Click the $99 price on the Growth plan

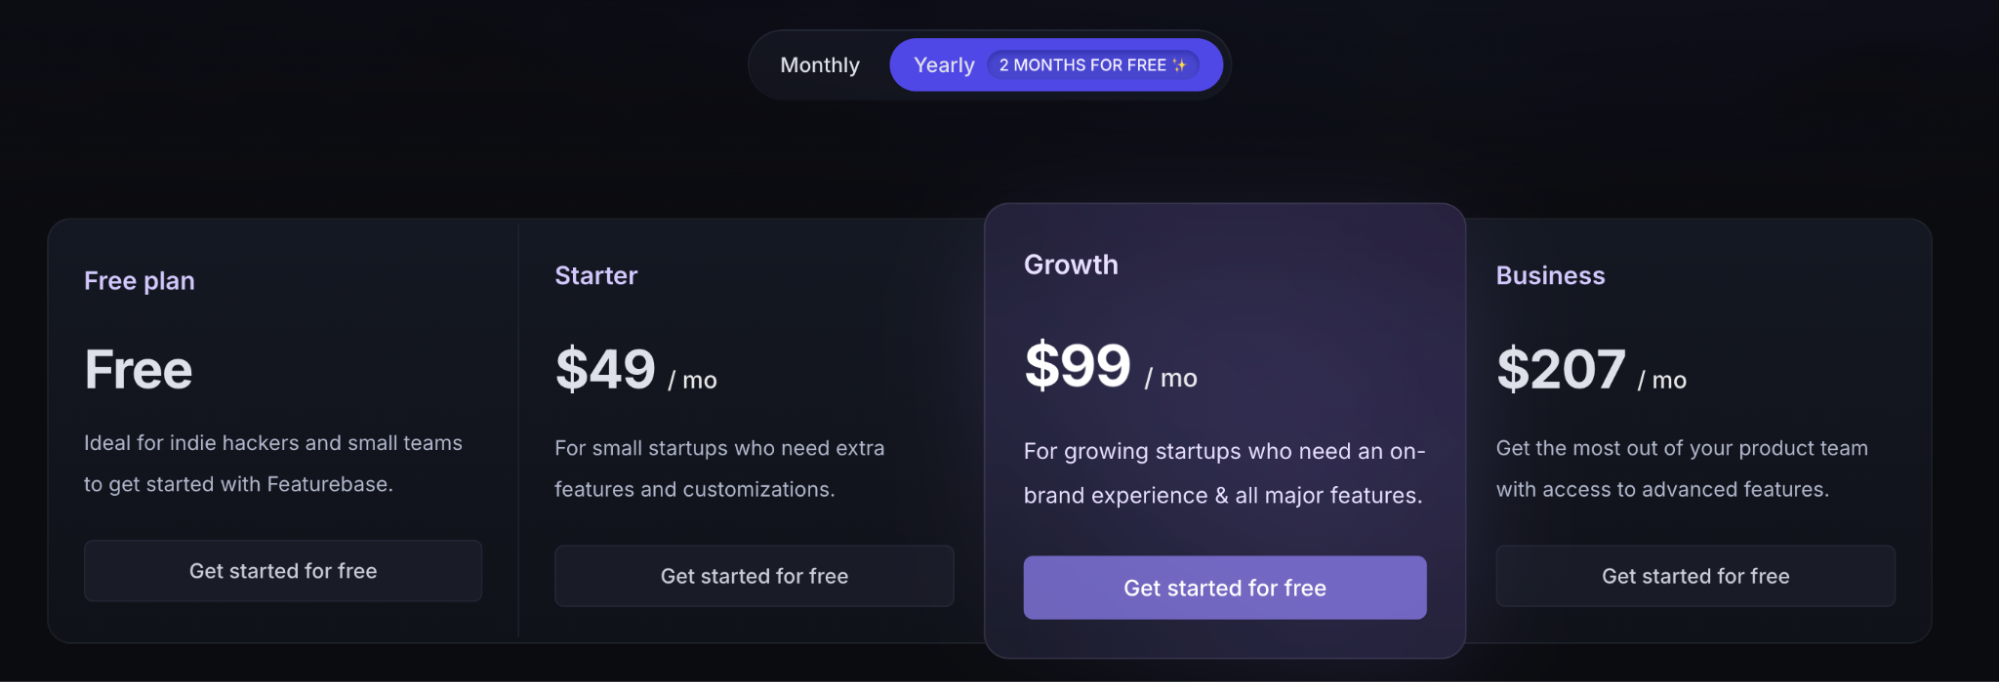tap(1077, 364)
